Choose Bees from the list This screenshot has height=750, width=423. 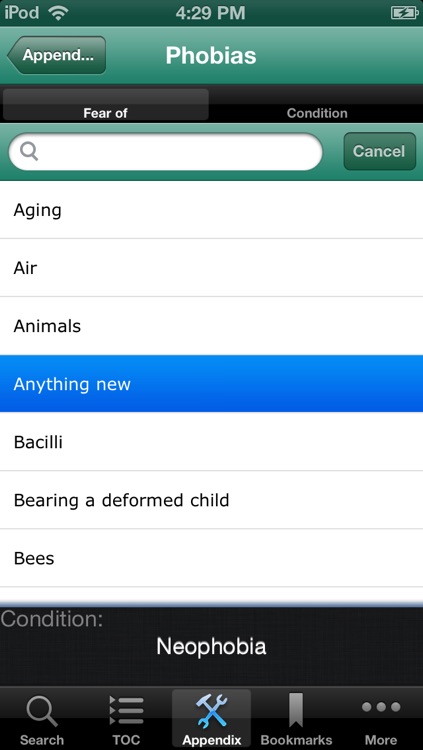click(x=212, y=558)
